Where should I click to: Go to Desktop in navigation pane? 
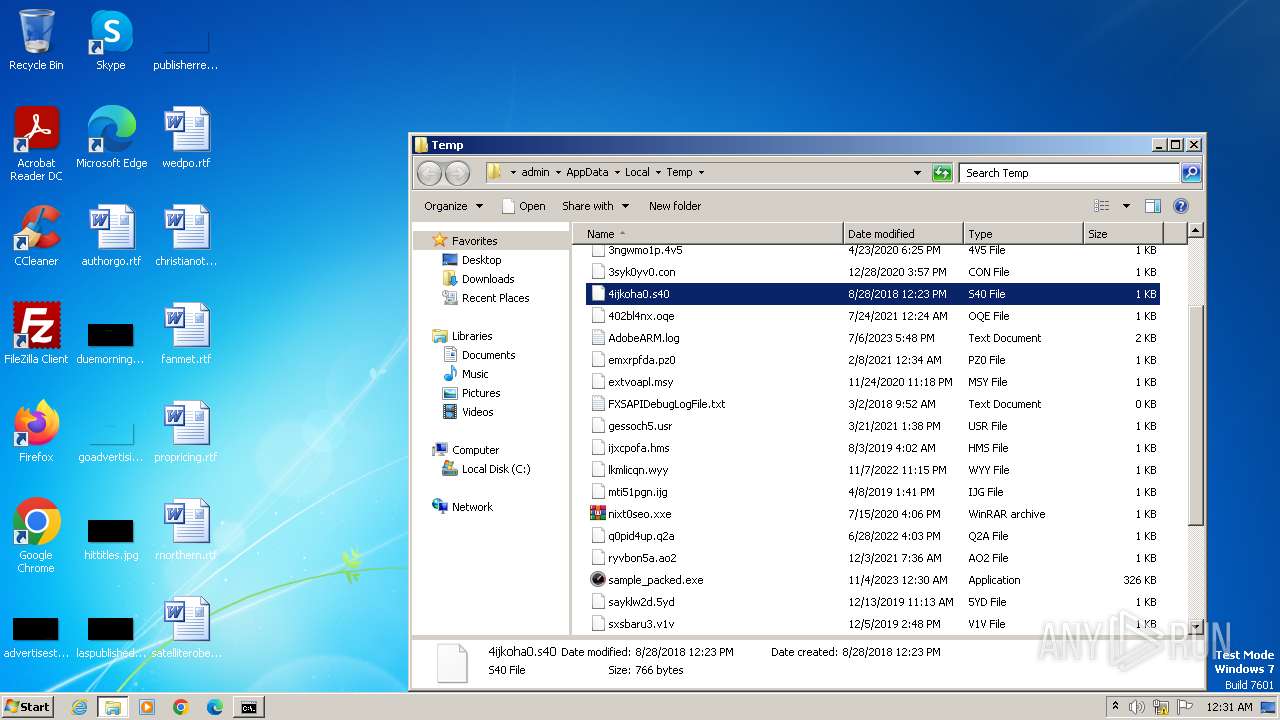click(x=481, y=260)
